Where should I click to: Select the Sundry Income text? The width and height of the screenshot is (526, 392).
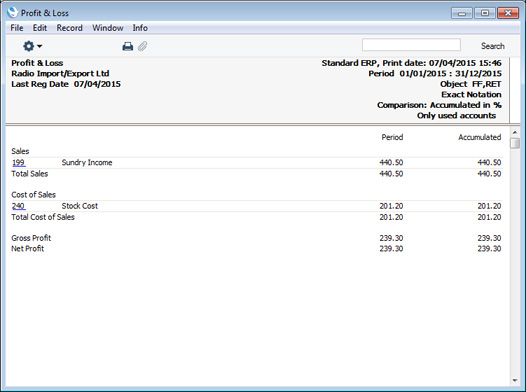tap(87, 163)
